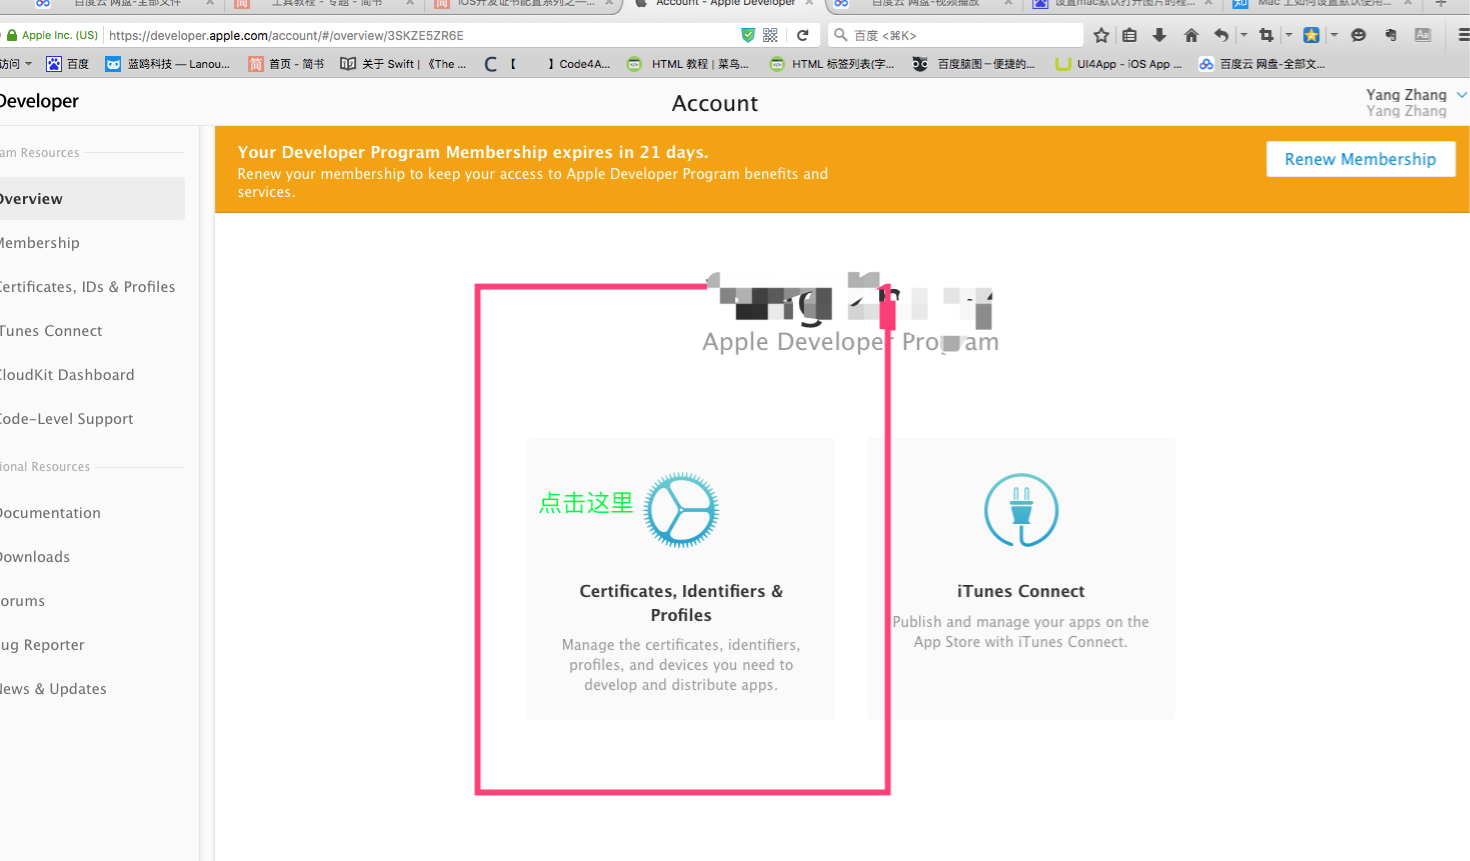Click the blue star favorites toolbar icon
Viewport: 1470px width, 861px height.
tap(1311, 35)
